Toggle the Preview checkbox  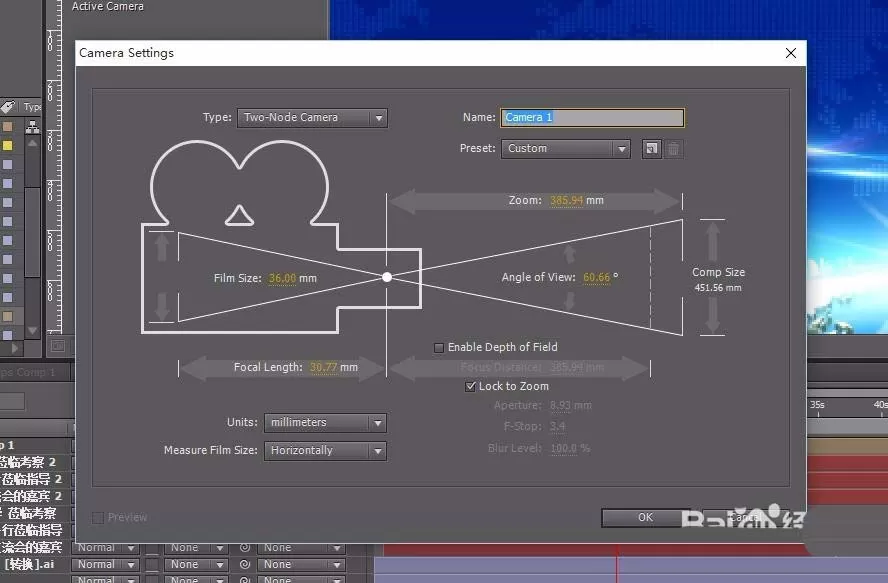[x=98, y=517]
